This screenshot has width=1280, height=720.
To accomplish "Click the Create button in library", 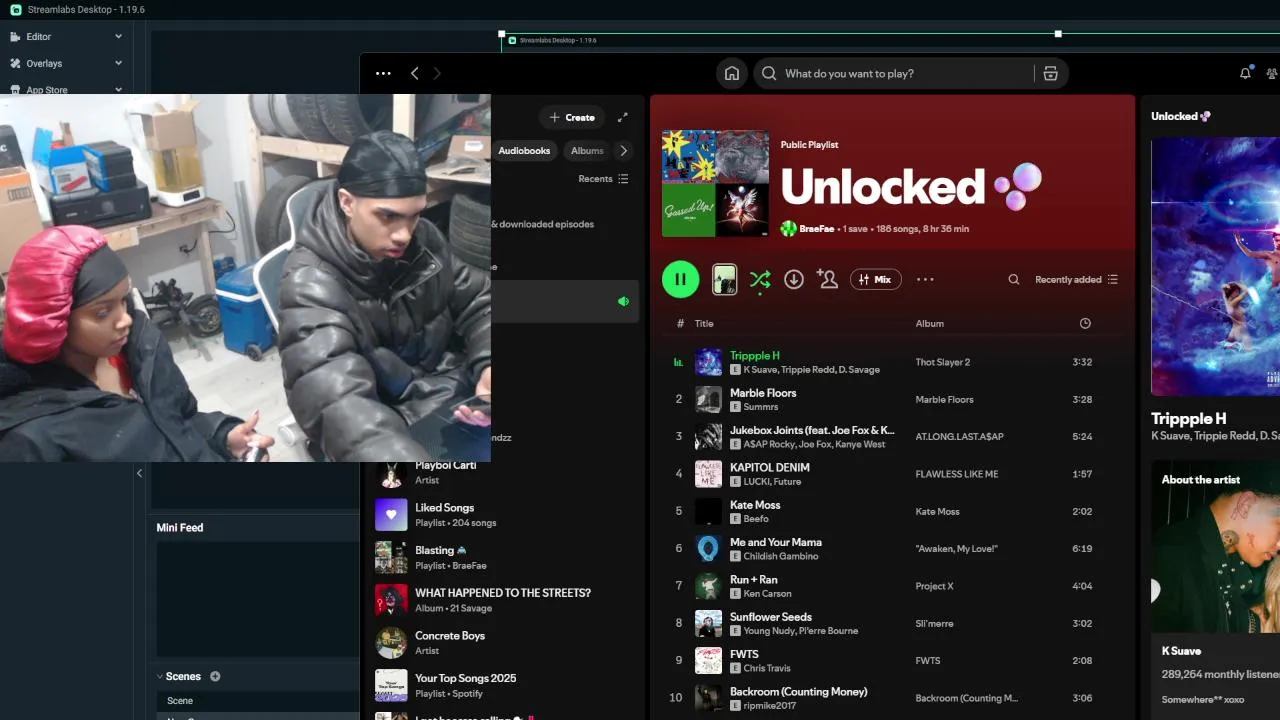I will click(x=572, y=117).
